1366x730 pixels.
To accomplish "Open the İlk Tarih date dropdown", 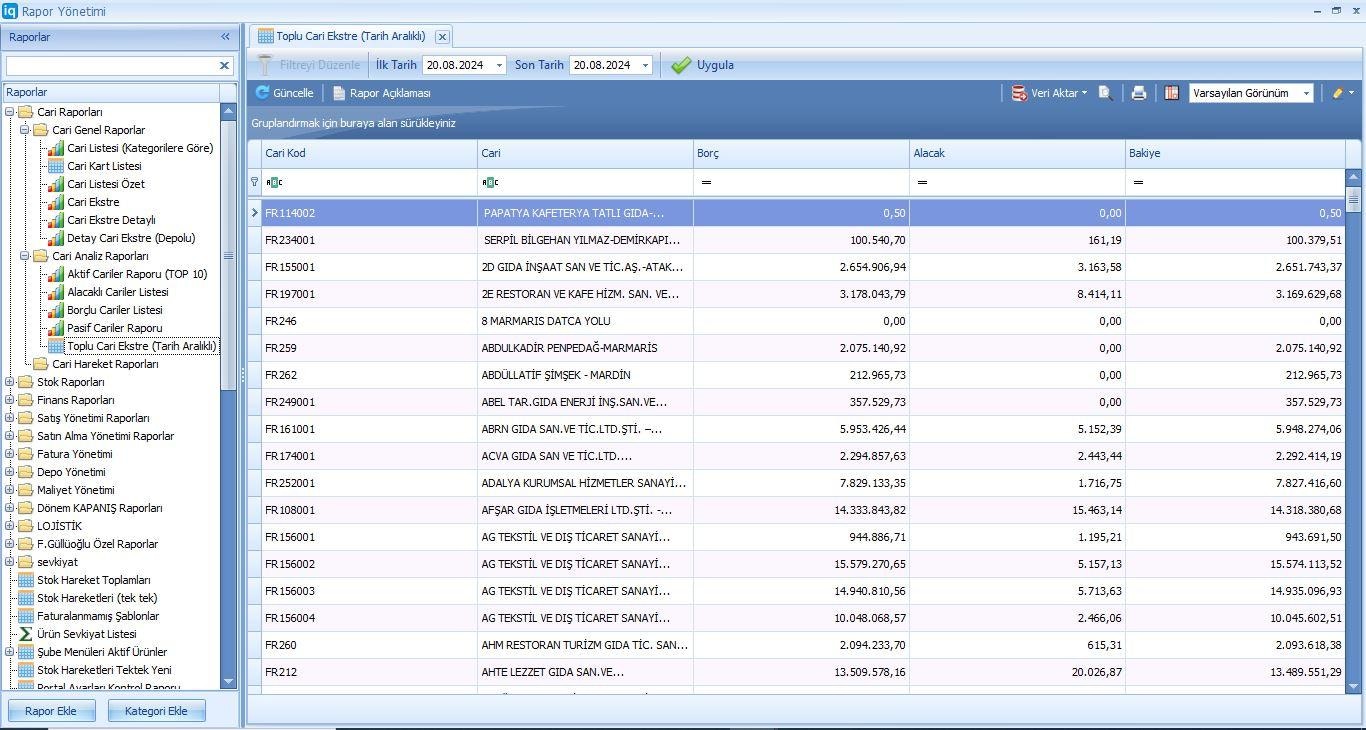I will coord(499,65).
